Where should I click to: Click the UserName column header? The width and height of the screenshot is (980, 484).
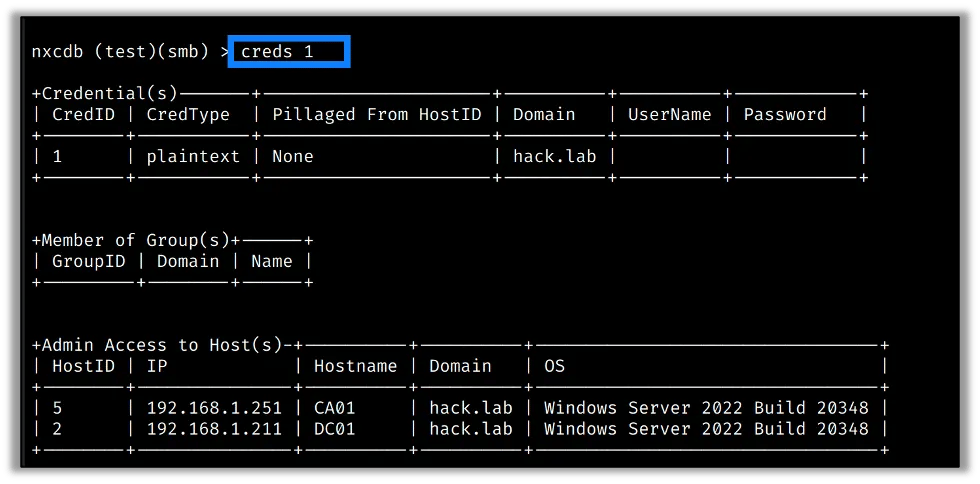coord(669,114)
